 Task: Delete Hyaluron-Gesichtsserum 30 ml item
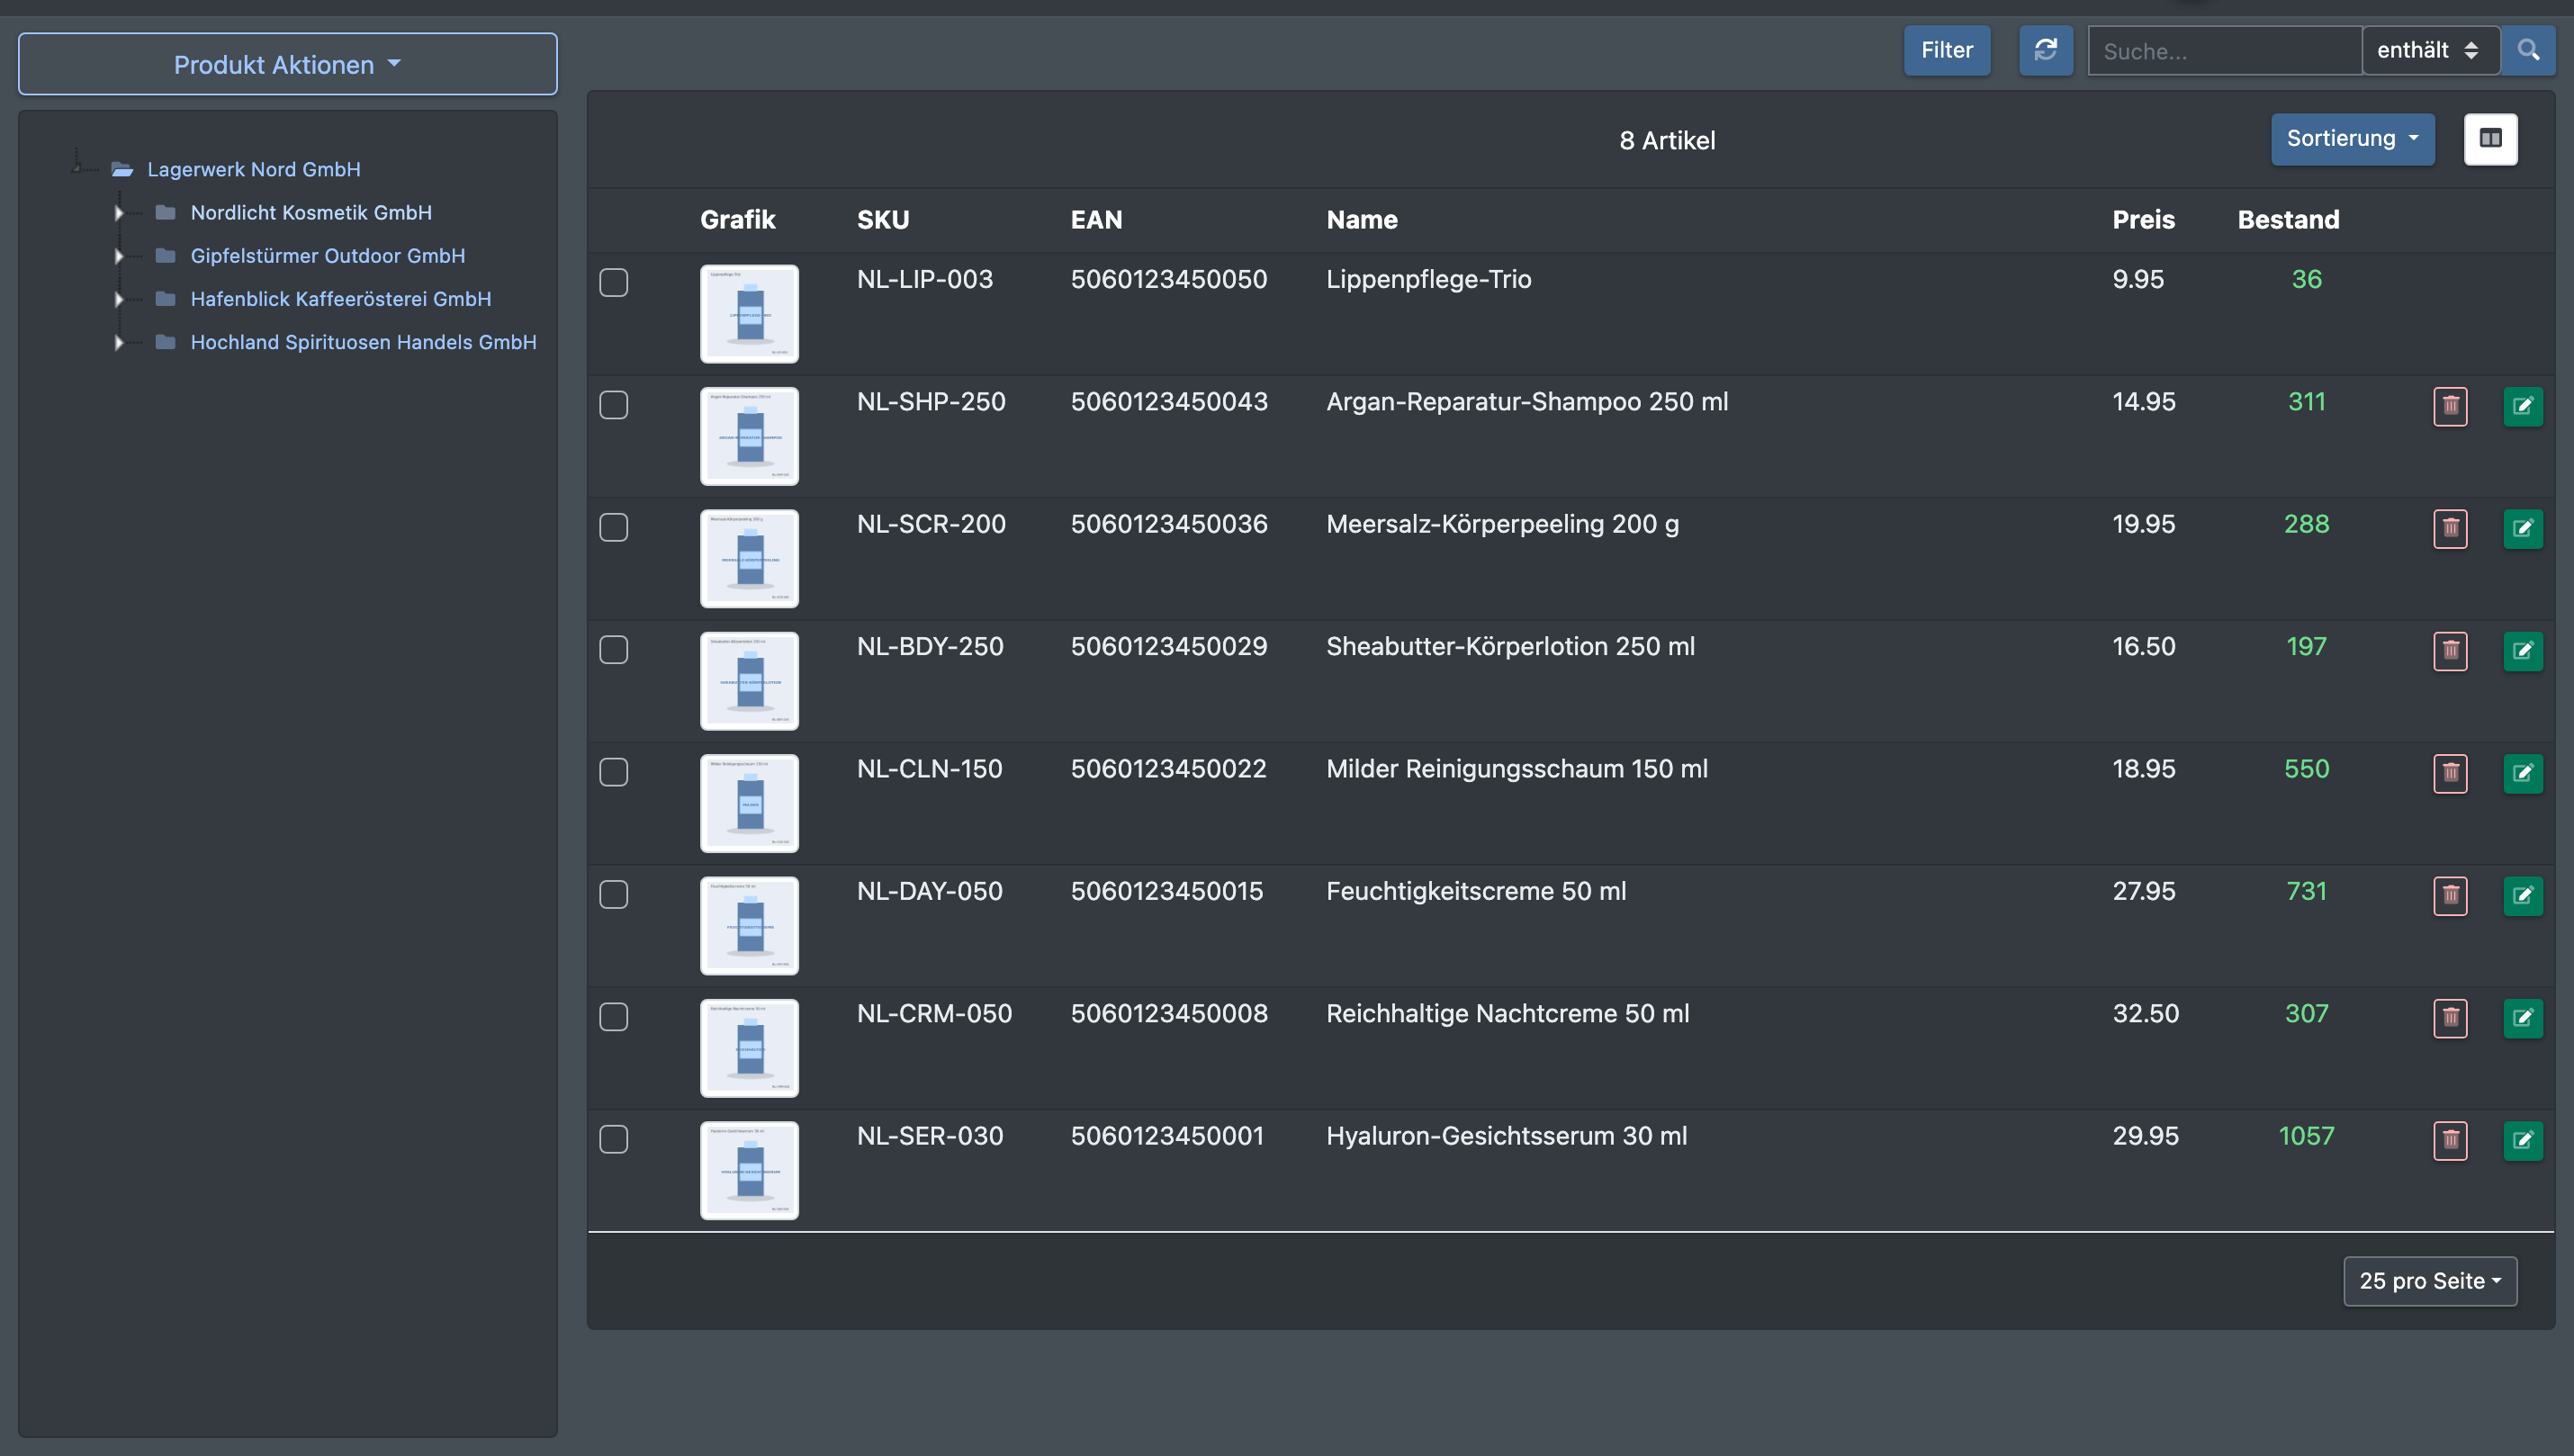[x=2450, y=1140]
